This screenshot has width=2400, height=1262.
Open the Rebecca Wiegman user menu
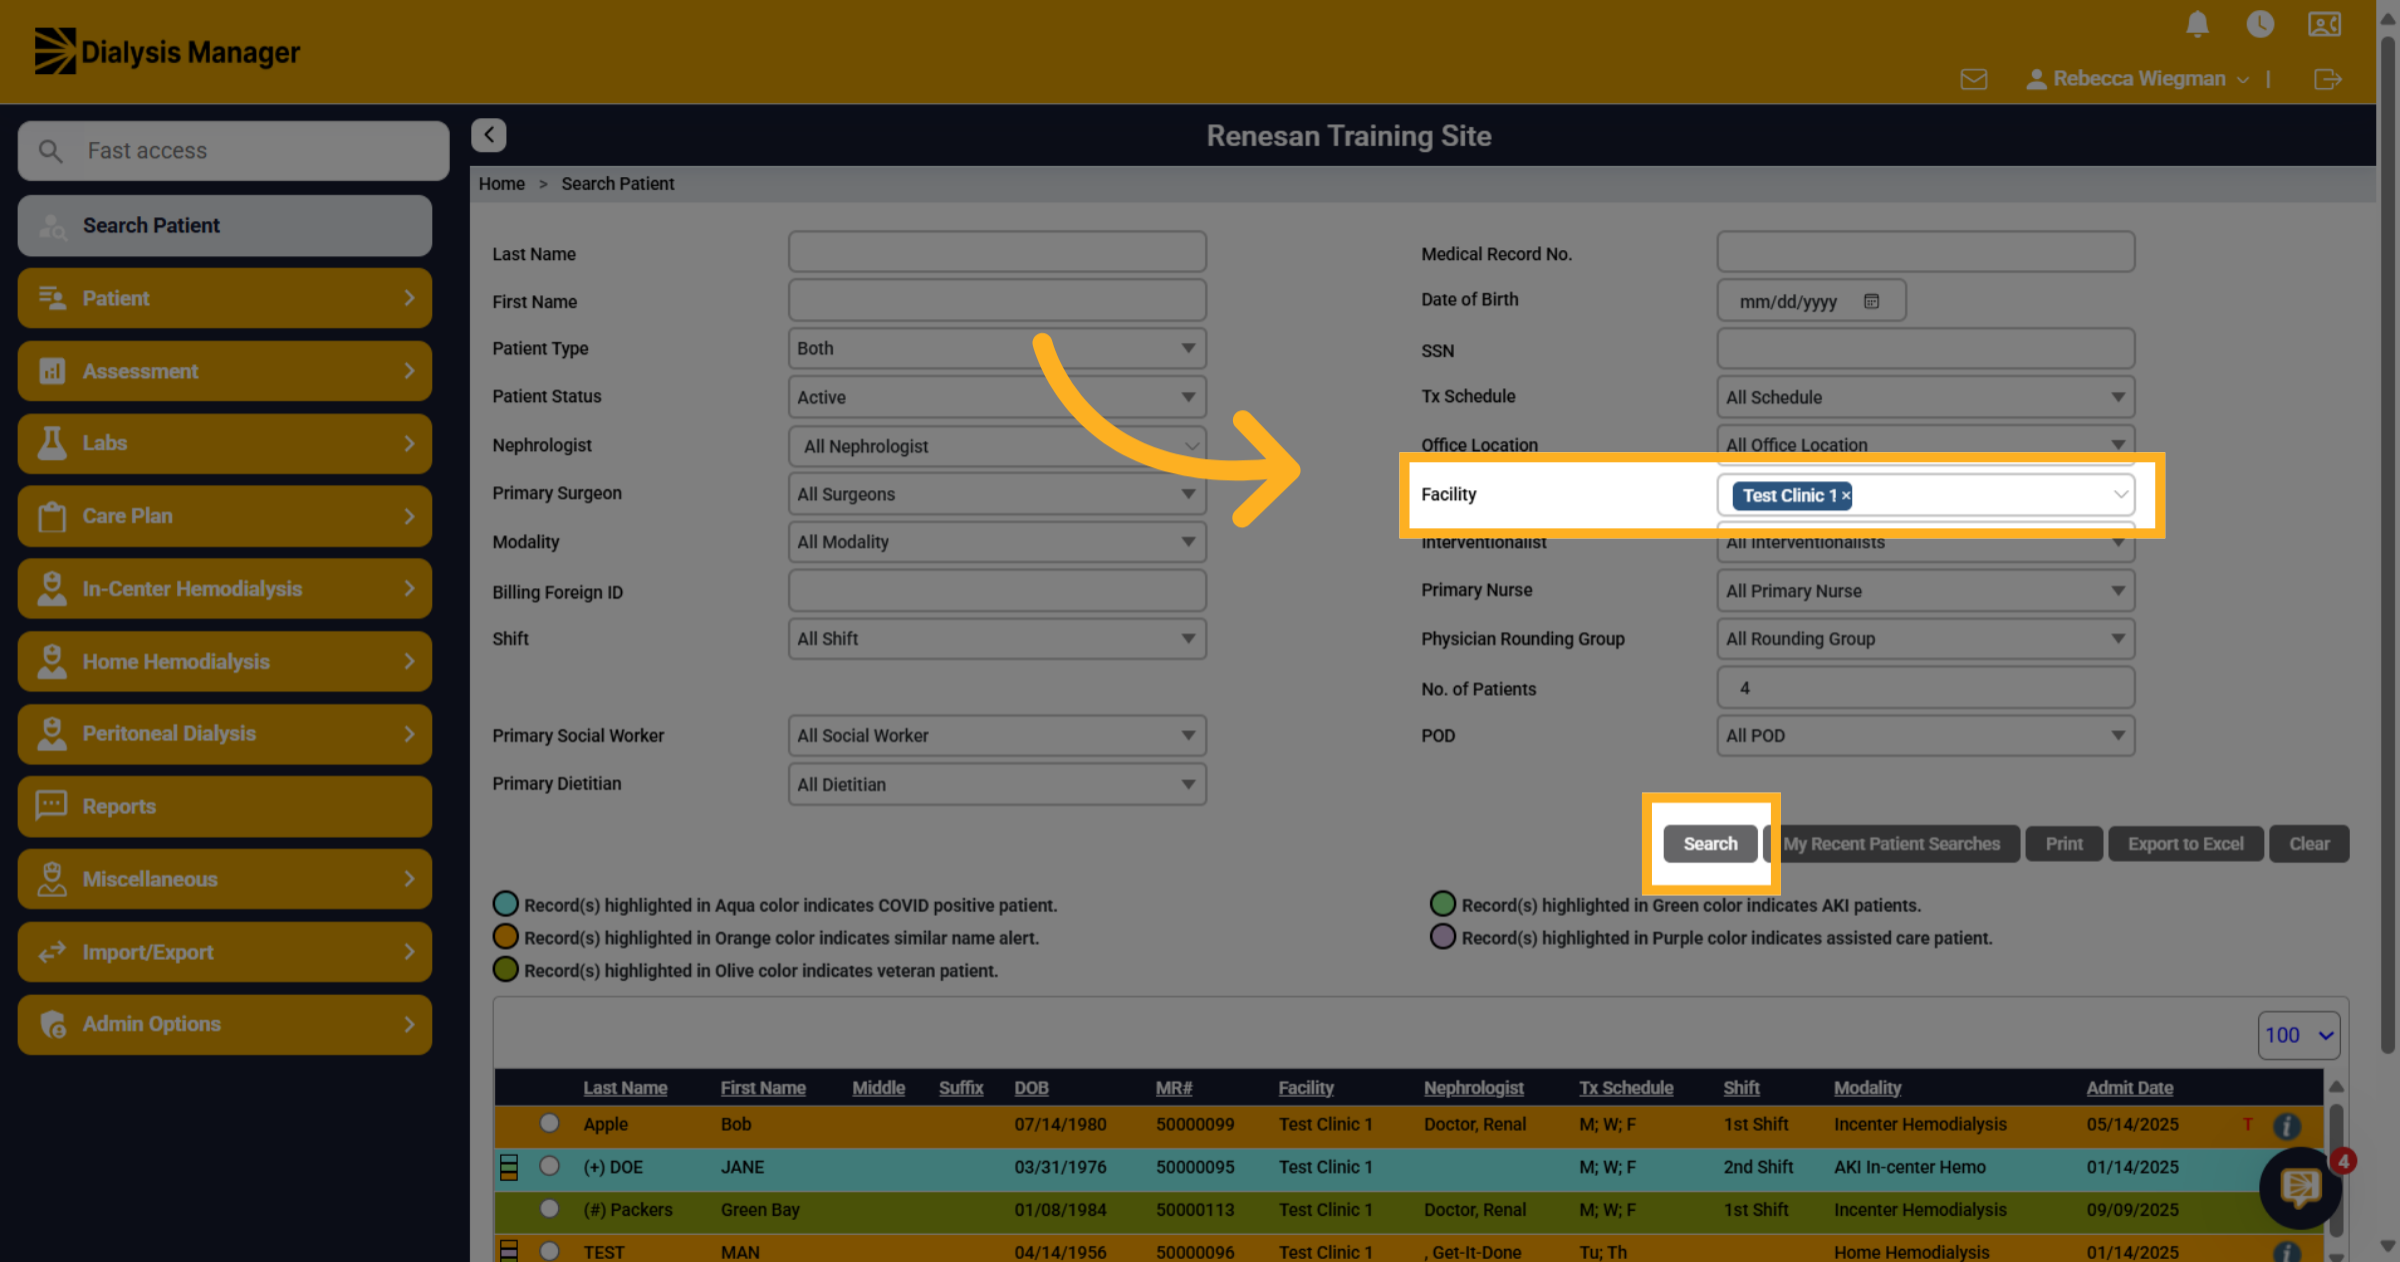(2137, 79)
